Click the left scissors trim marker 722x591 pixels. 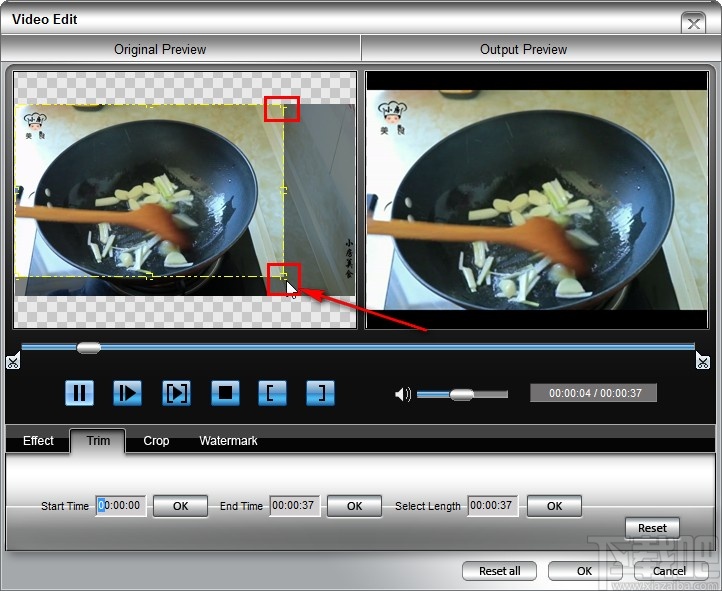pyautogui.click(x=13, y=361)
